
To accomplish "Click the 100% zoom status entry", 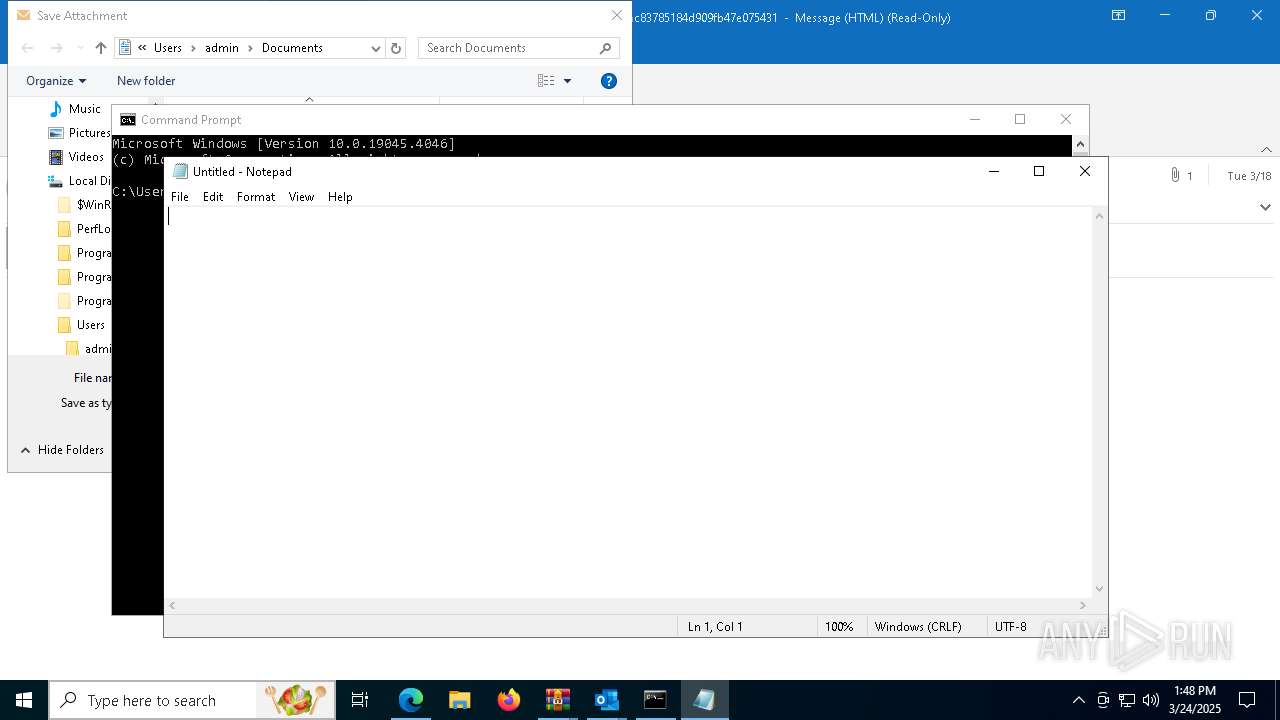I will 839,627.
